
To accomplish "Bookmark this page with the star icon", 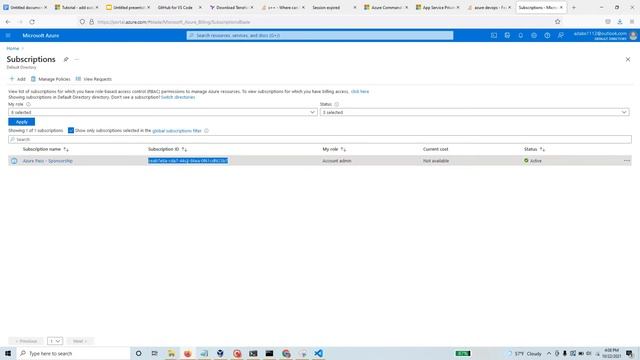I will click(x=558, y=22).
